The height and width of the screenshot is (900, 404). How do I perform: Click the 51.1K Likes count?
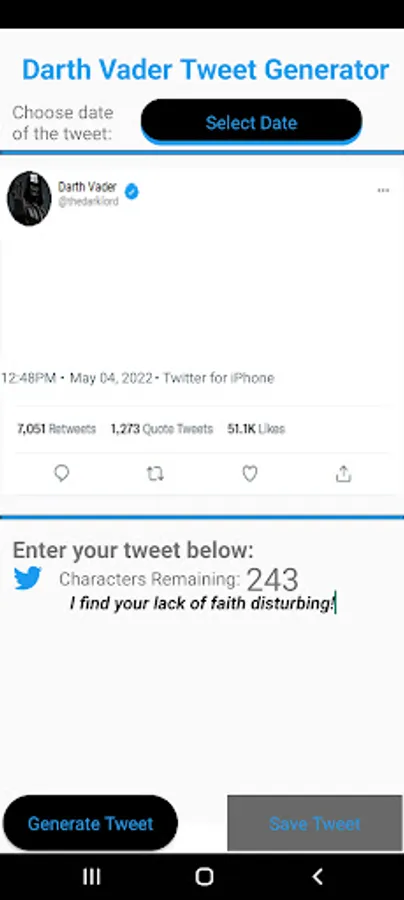255,429
